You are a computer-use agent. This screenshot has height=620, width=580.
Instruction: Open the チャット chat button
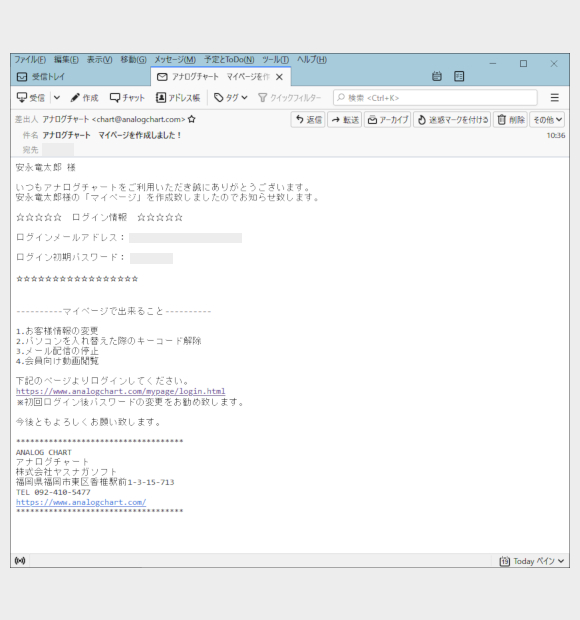pyautogui.click(x=127, y=98)
